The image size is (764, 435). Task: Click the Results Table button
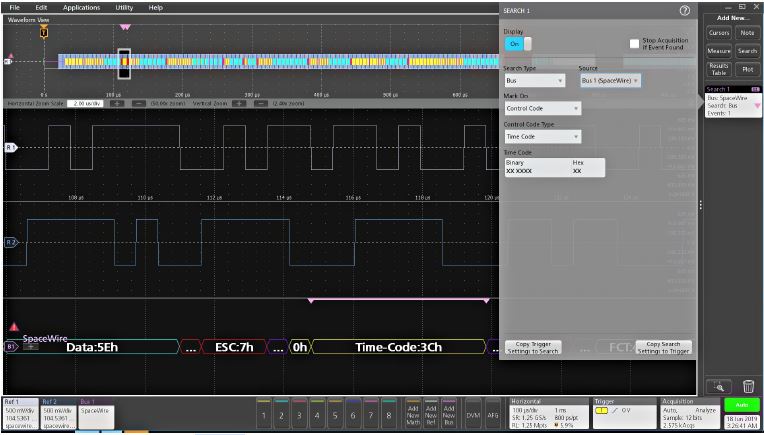[718, 69]
